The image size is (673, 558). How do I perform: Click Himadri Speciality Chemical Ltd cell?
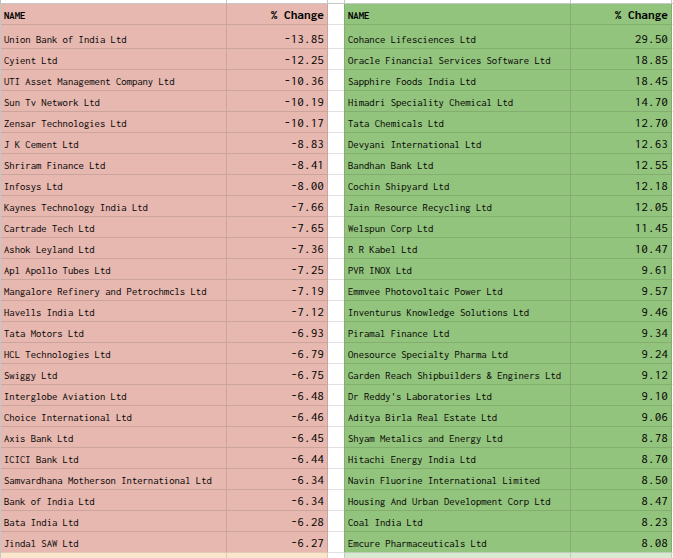tap(457, 103)
